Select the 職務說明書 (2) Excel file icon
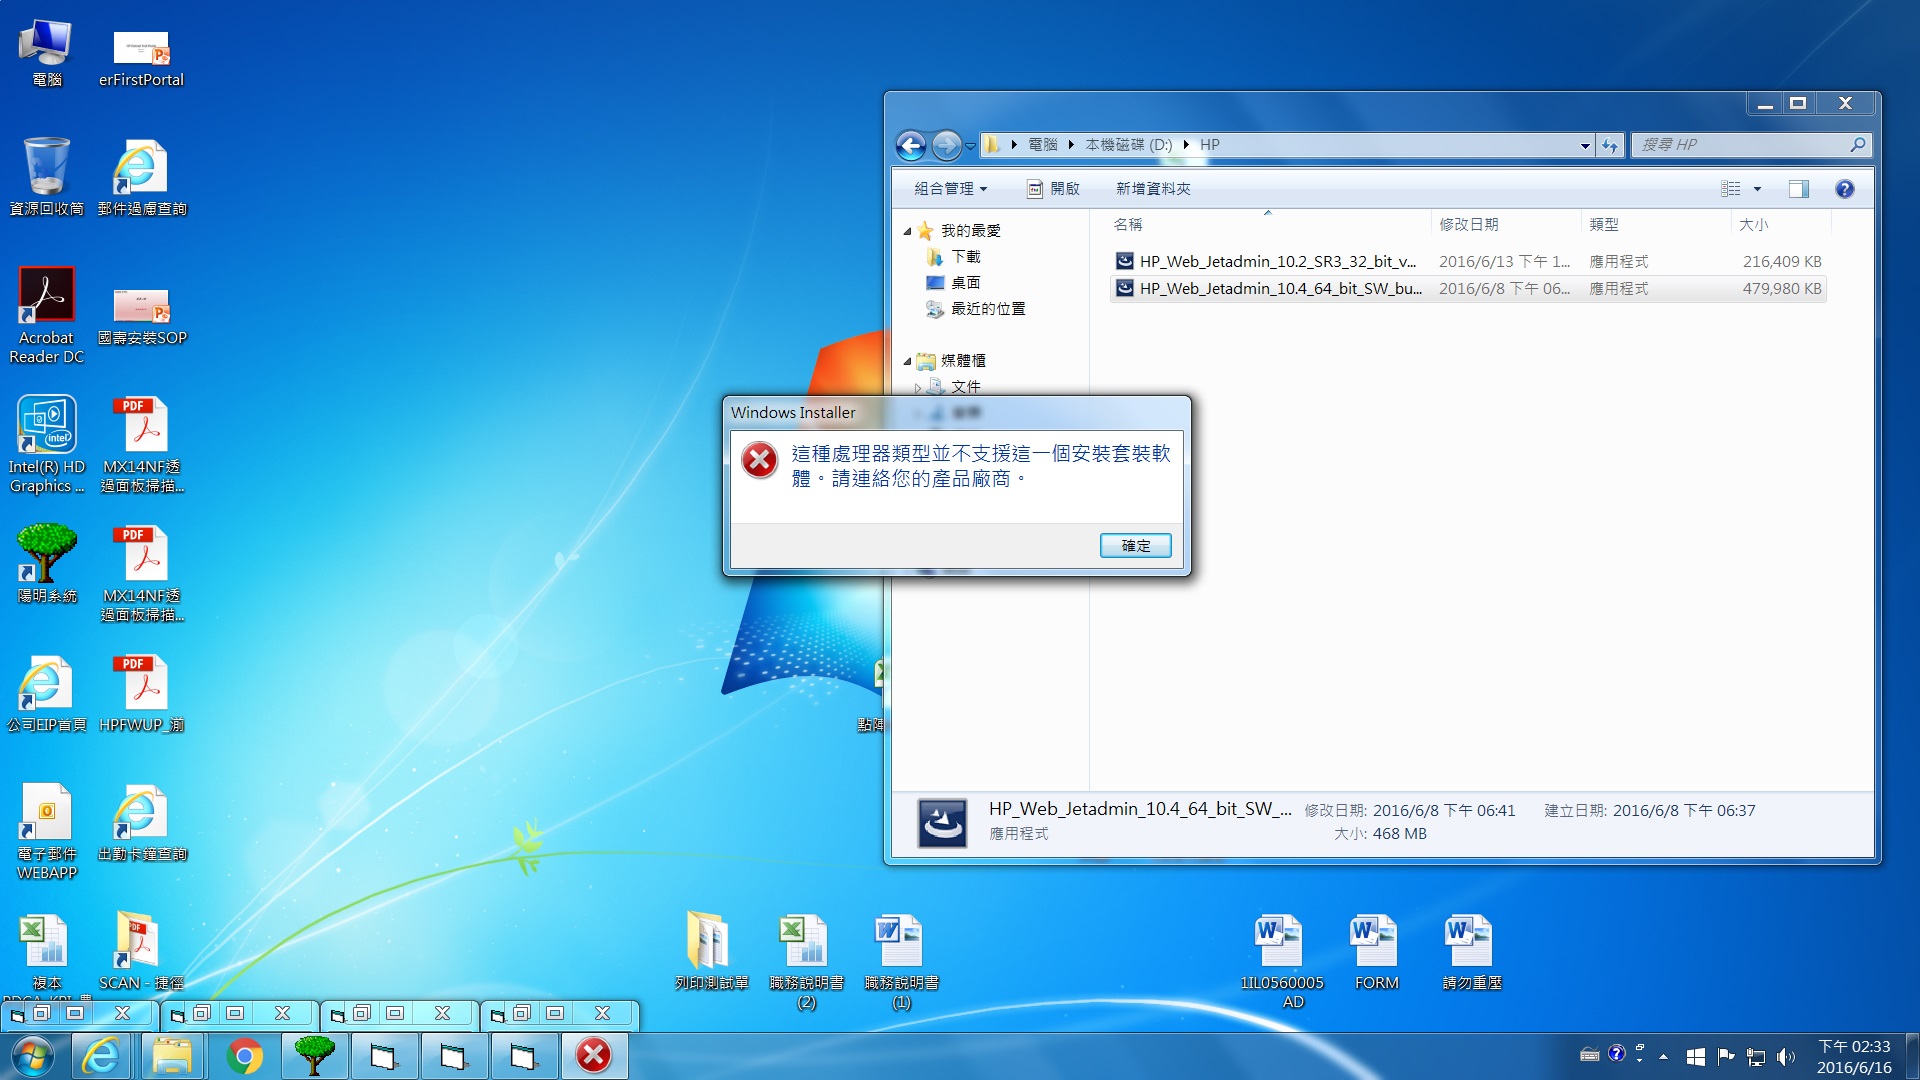The image size is (1920, 1080). coord(806,960)
